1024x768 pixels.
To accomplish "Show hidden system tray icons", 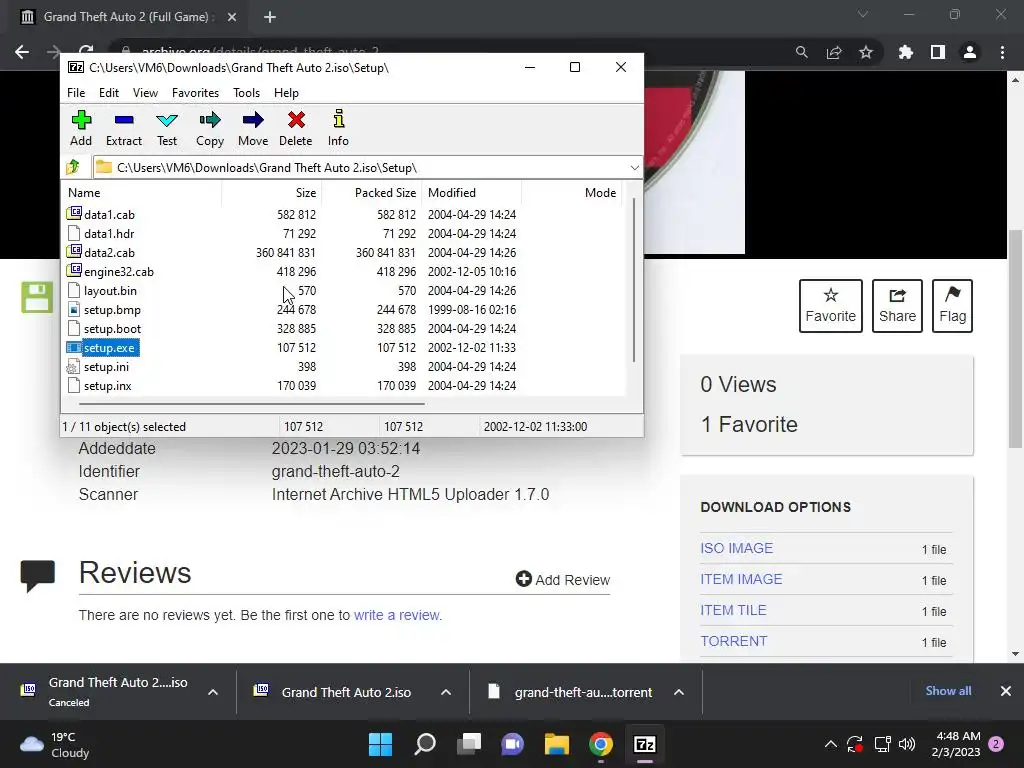I will [x=830, y=744].
